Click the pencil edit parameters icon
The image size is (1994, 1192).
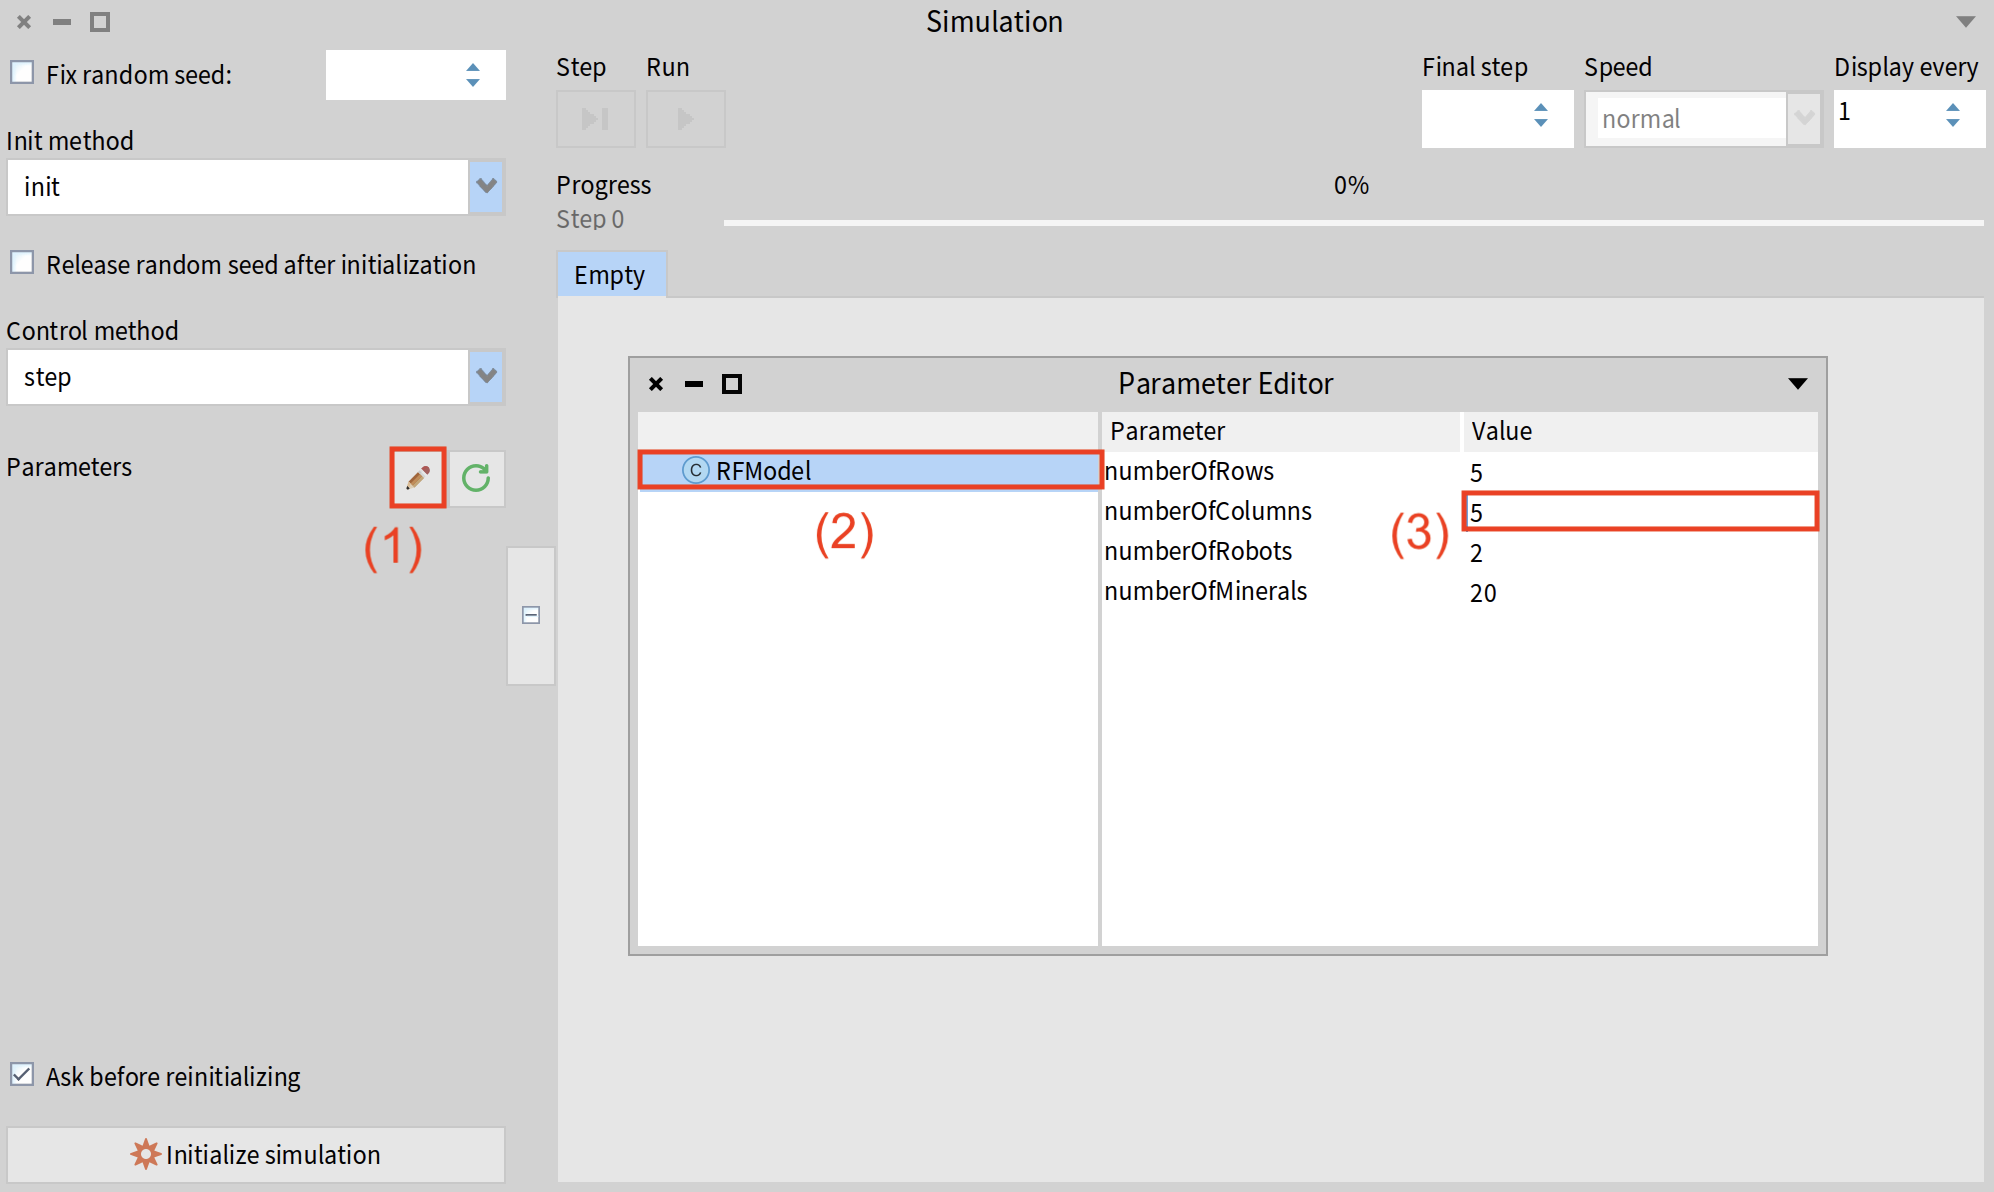pyautogui.click(x=418, y=477)
